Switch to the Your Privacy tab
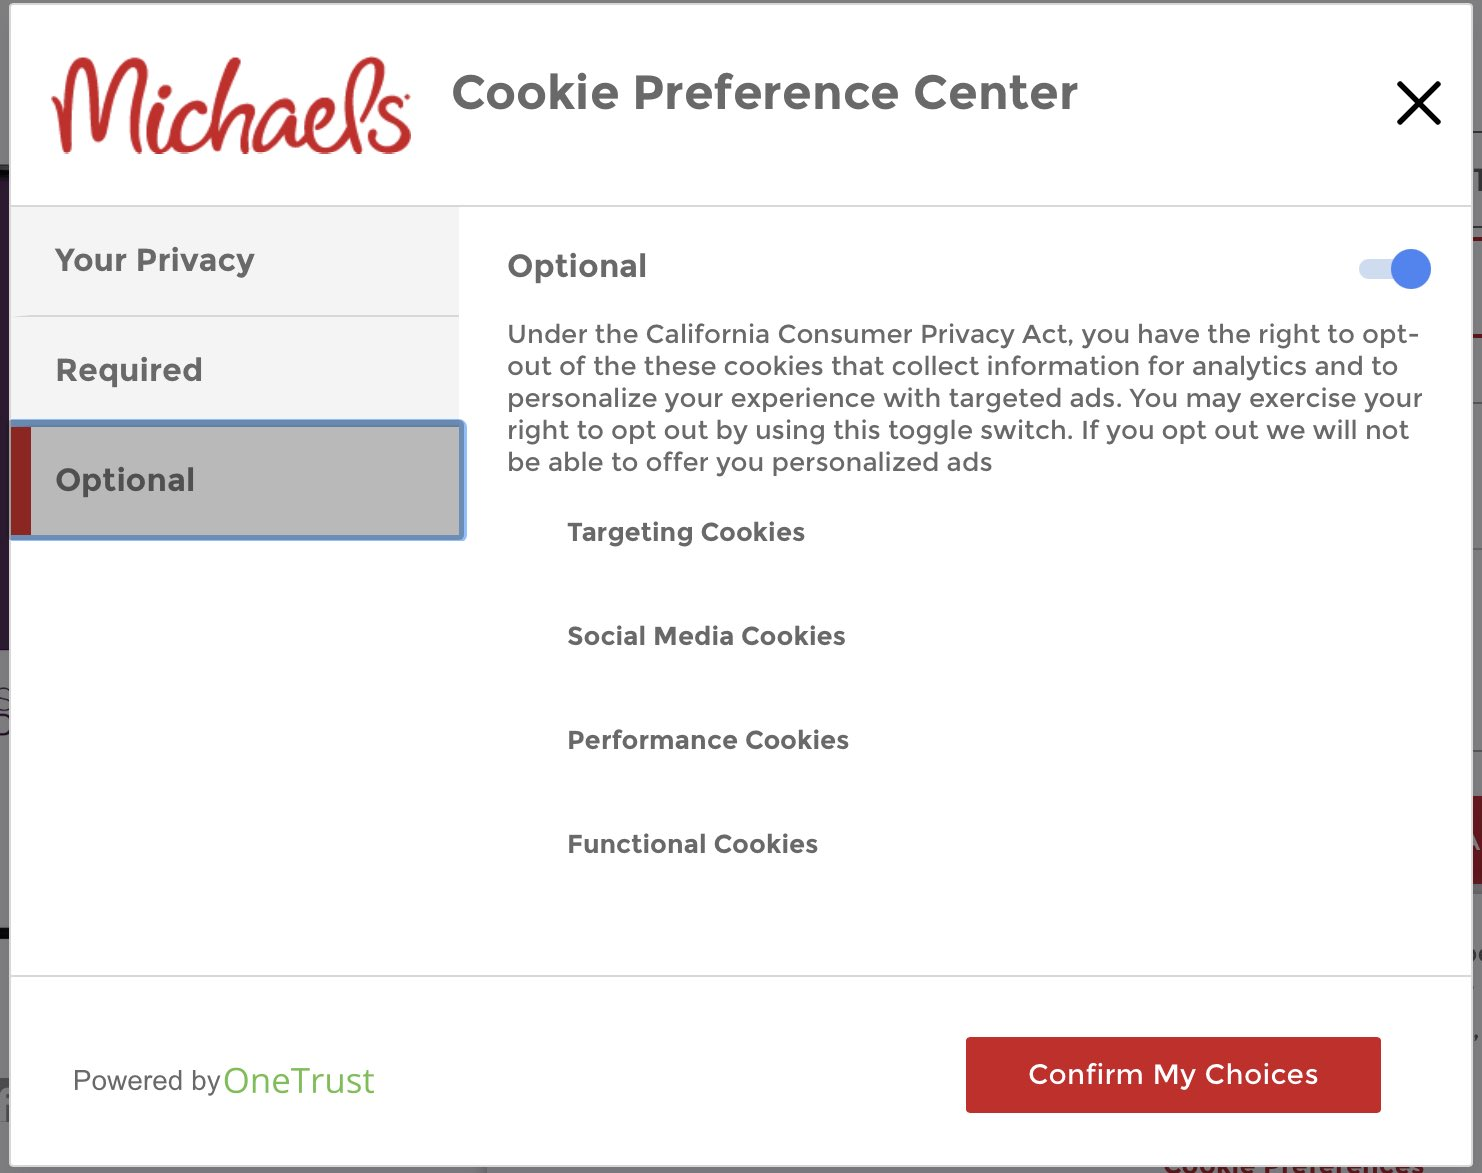 [154, 260]
